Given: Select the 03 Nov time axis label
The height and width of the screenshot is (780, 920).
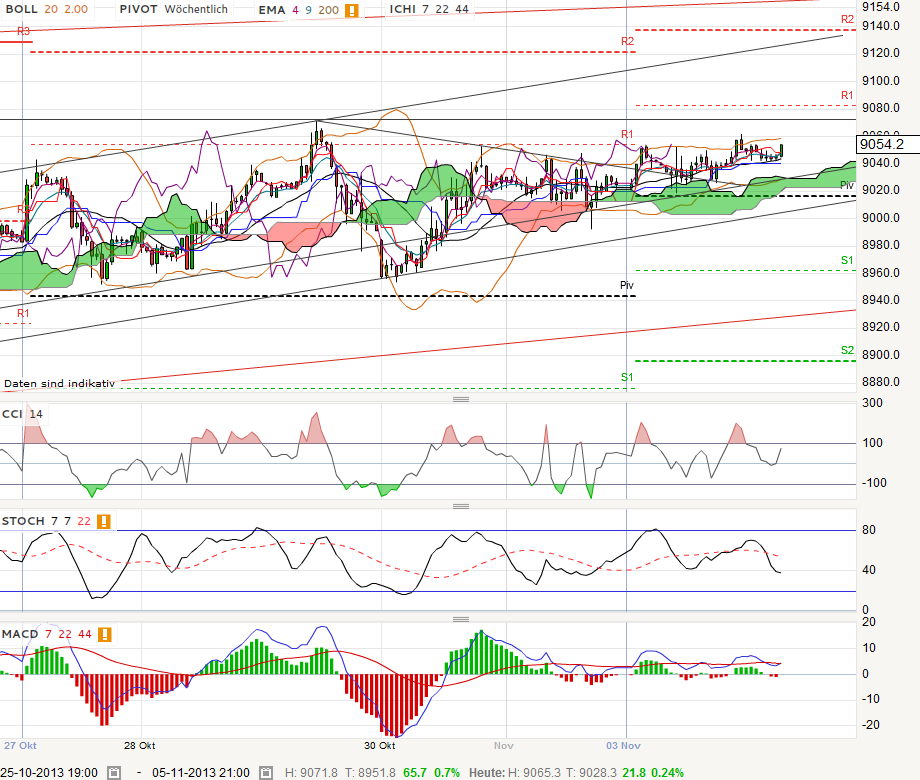Looking at the screenshot, I should [623, 746].
